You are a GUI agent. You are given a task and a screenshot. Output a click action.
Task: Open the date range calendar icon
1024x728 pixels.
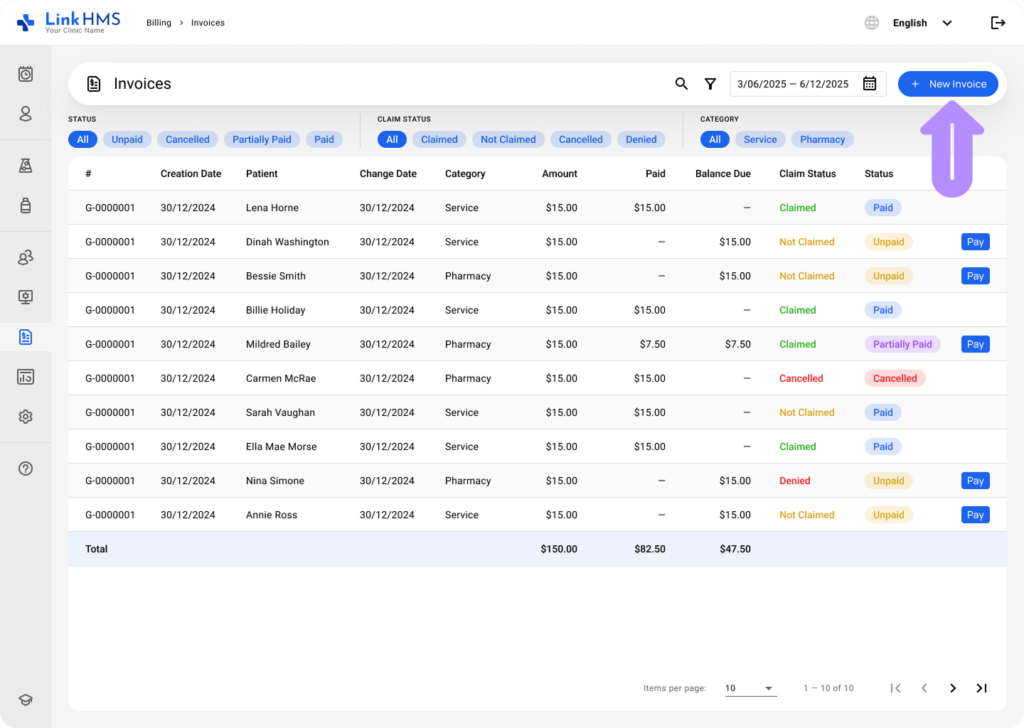coord(869,84)
